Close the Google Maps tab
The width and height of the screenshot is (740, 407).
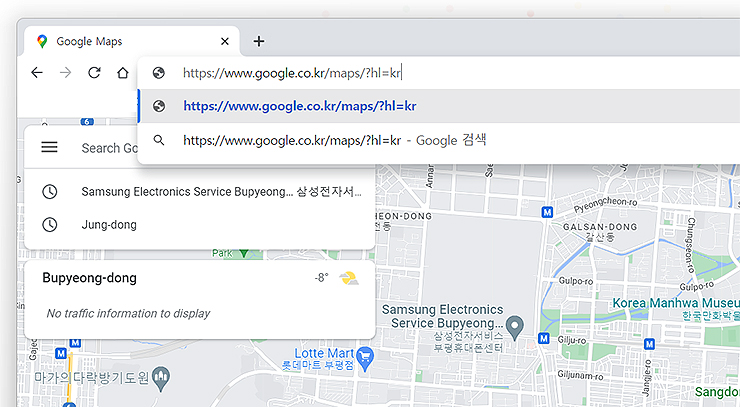click(225, 41)
